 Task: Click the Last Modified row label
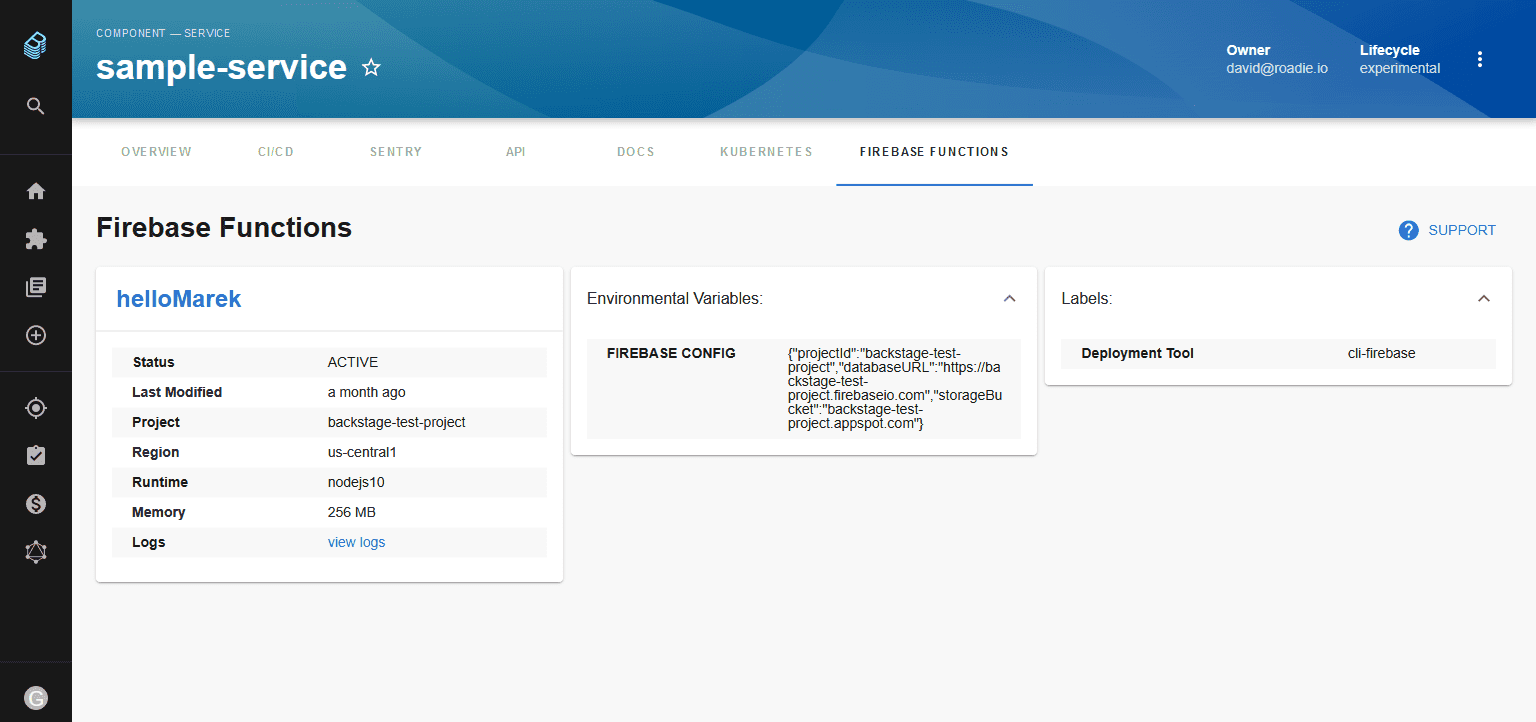pyautogui.click(x=177, y=392)
